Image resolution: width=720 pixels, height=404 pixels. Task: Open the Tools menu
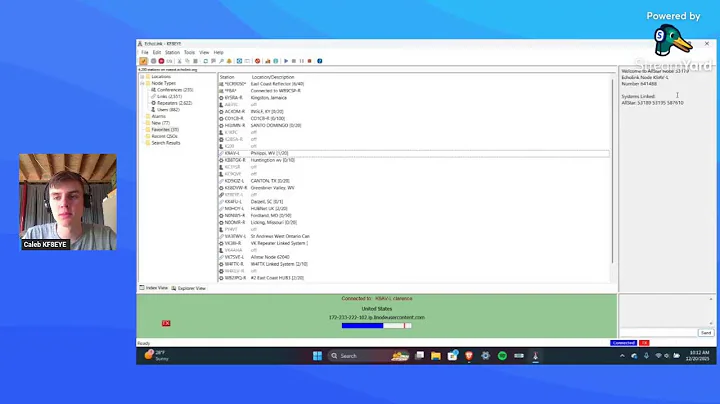[189, 53]
